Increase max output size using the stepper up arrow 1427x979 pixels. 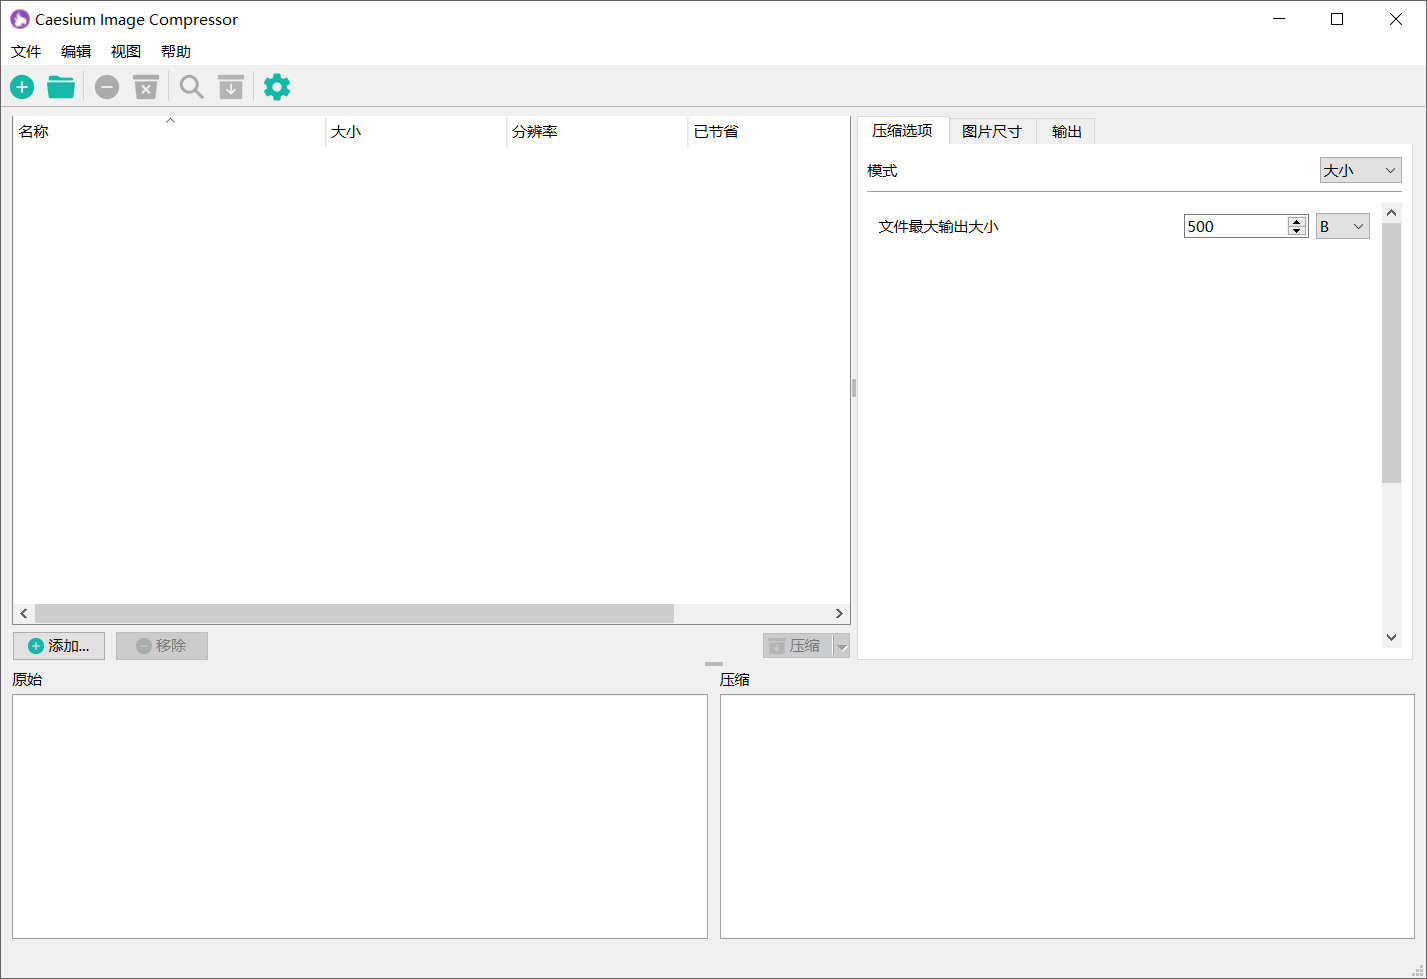[1297, 220]
